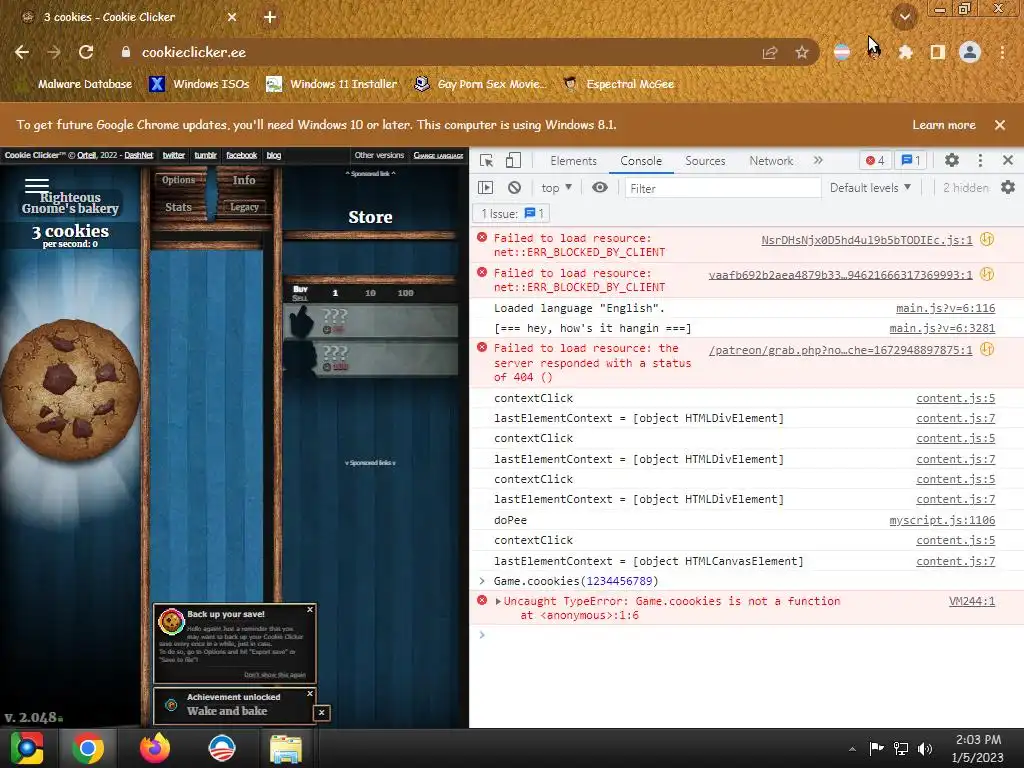Switch to the Sources tab
Image resolution: width=1024 pixels, height=768 pixels.
tap(705, 161)
